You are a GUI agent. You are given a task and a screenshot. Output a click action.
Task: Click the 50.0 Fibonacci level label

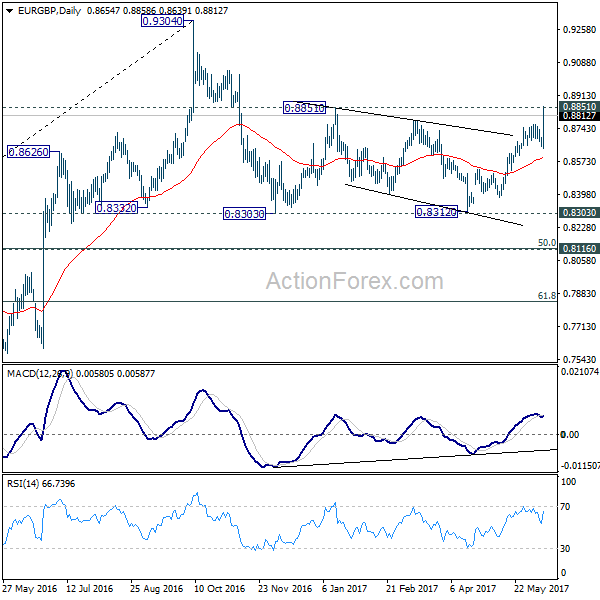pyautogui.click(x=547, y=243)
